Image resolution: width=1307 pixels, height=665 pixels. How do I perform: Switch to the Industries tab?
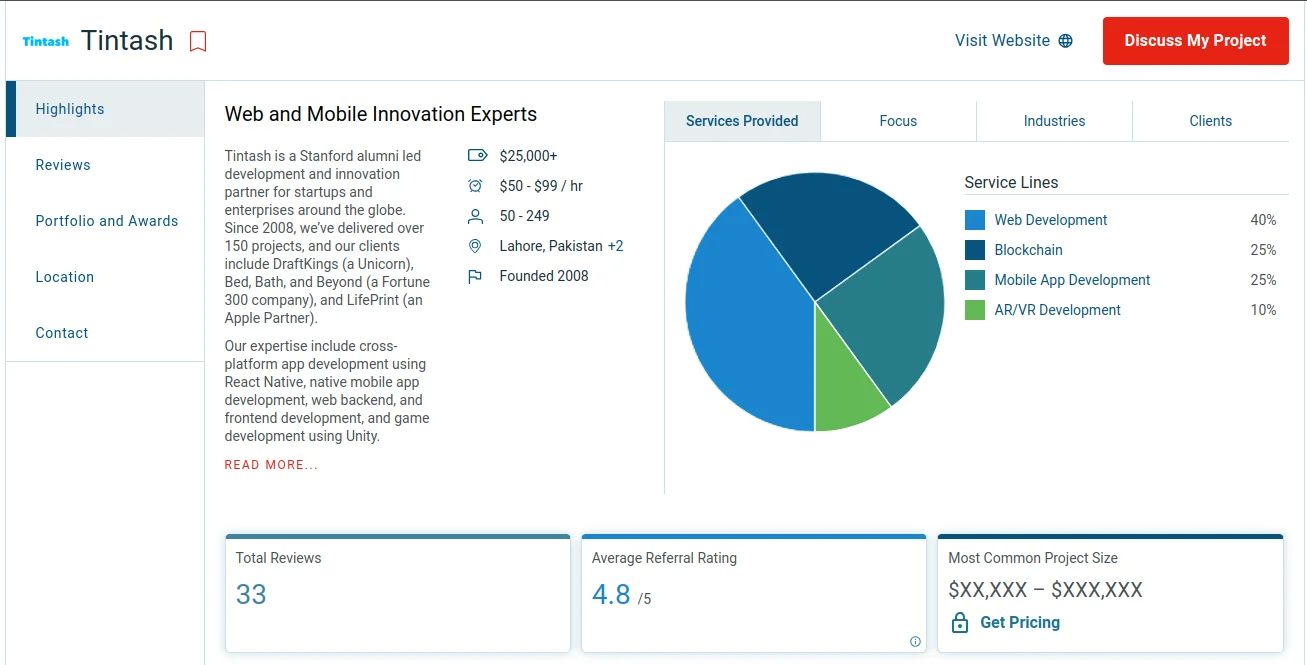tap(1054, 121)
